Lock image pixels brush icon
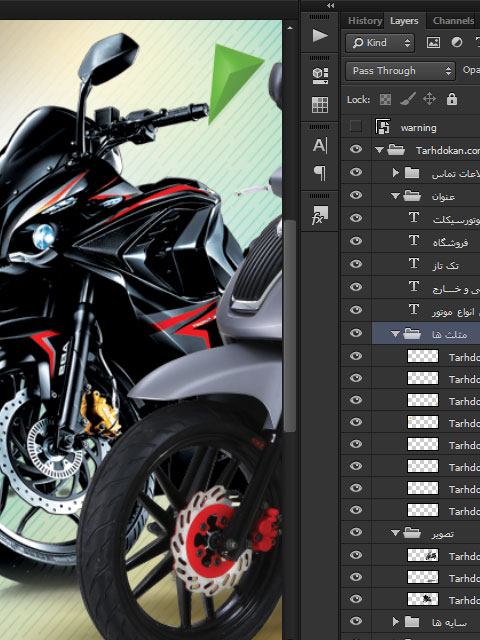480x640 pixels. pos(408,99)
